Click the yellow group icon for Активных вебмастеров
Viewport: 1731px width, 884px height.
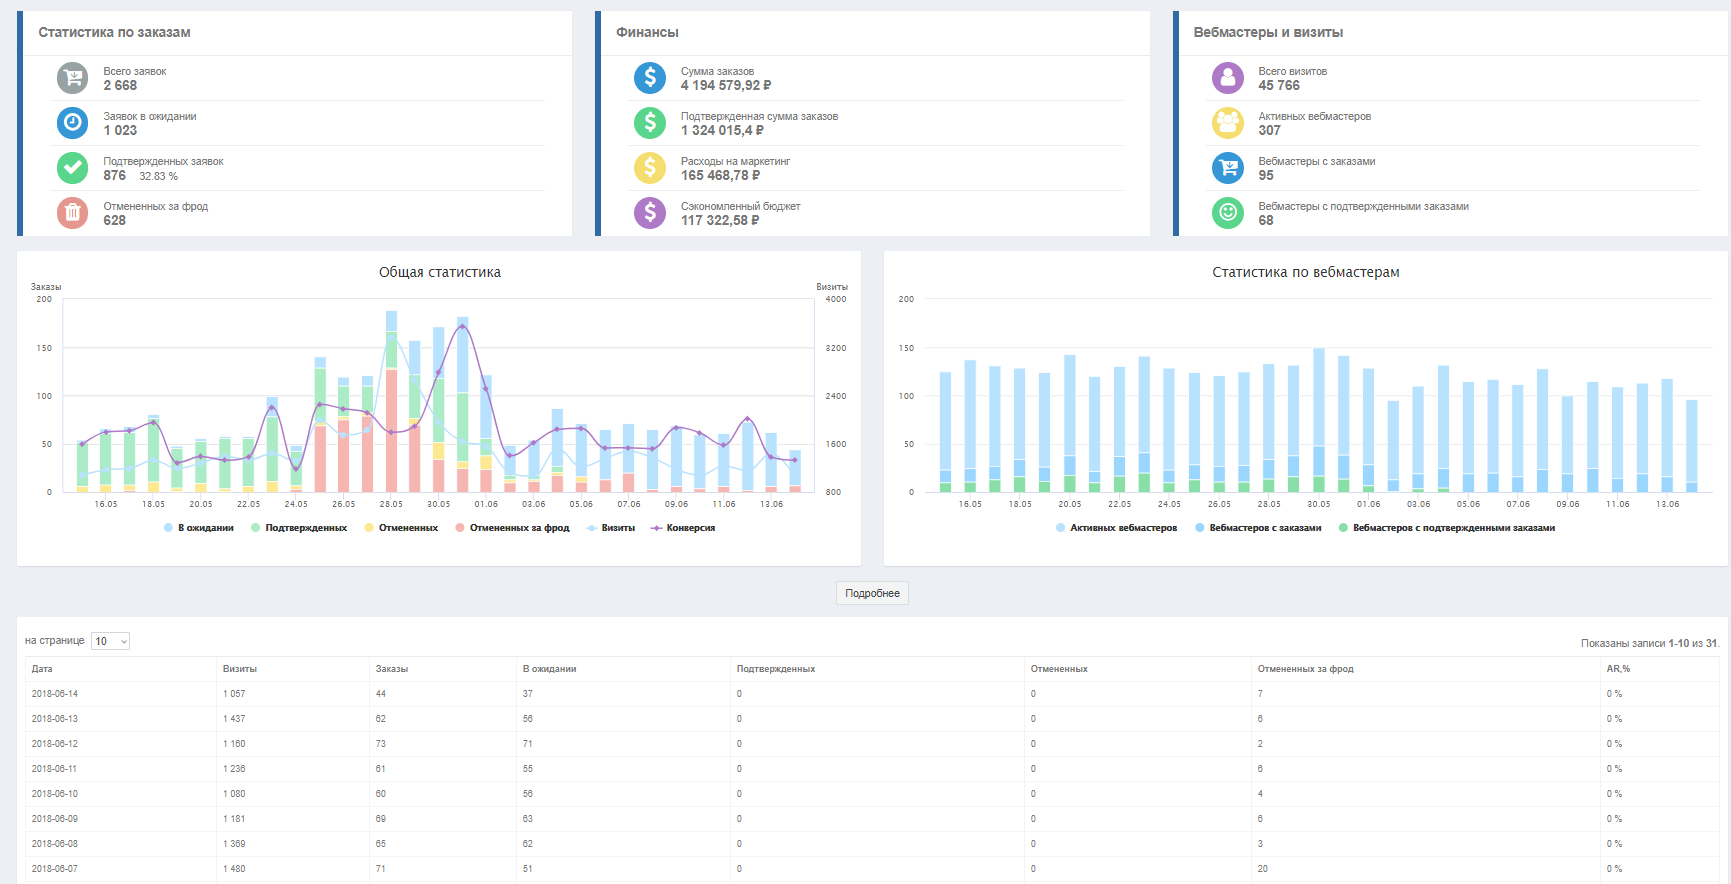(x=1227, y=123)
